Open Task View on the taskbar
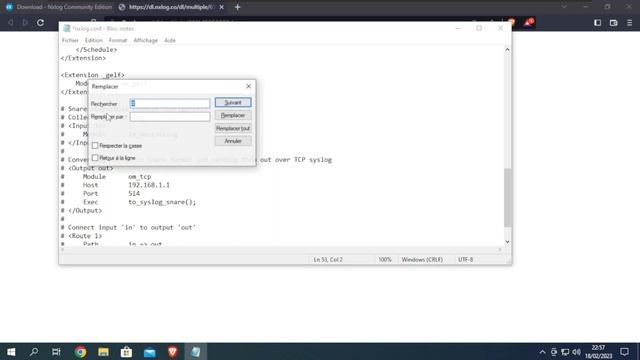Image resolution: width=640 pixels, height=360 pixels. point(56,351)
